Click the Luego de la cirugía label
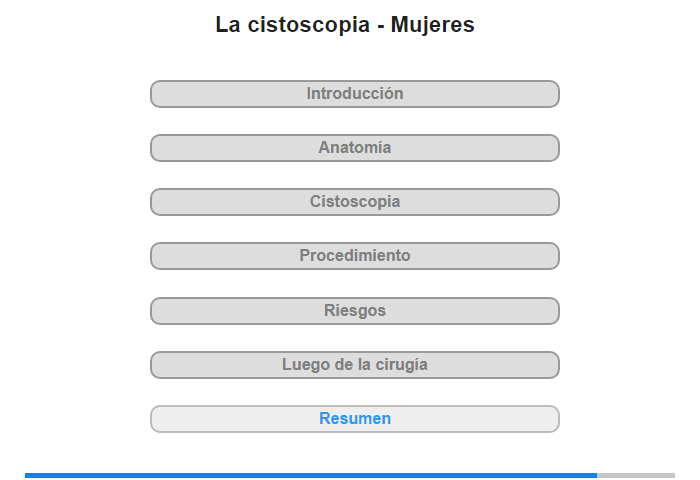Viewport: 700px width, 480px height. [354, 365]
